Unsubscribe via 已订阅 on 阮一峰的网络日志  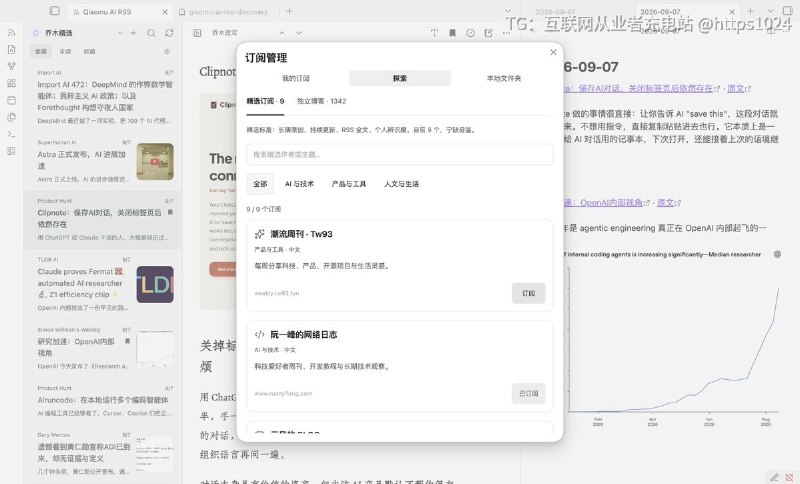pos(529,393)
